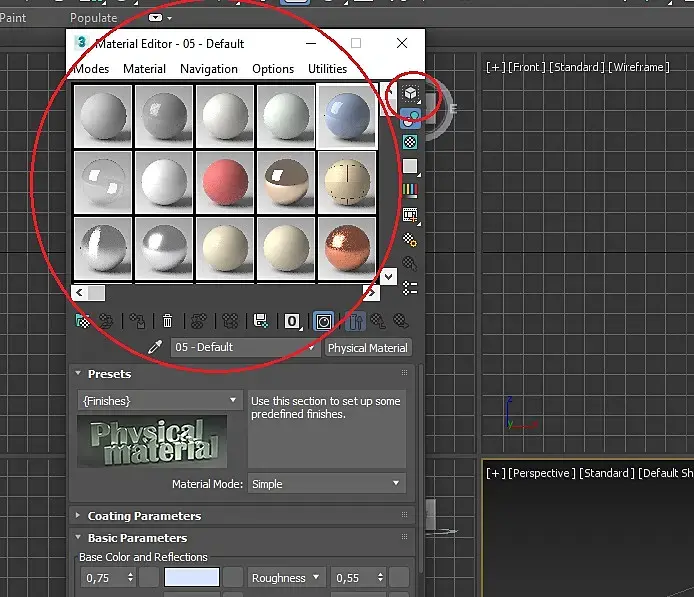
Task: Click Put Material to Scene icon
Action: 106,321
